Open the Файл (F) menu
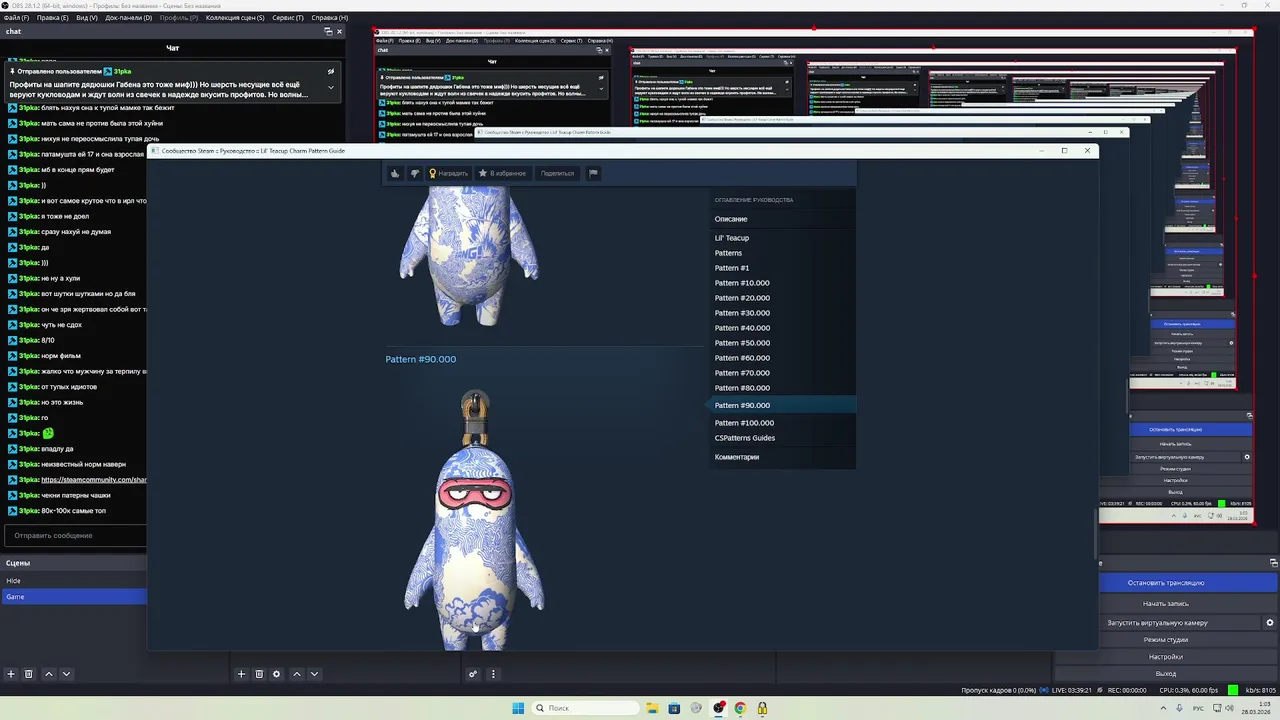The height and width of the screenshot is (720, 1280). pos(15,18)
